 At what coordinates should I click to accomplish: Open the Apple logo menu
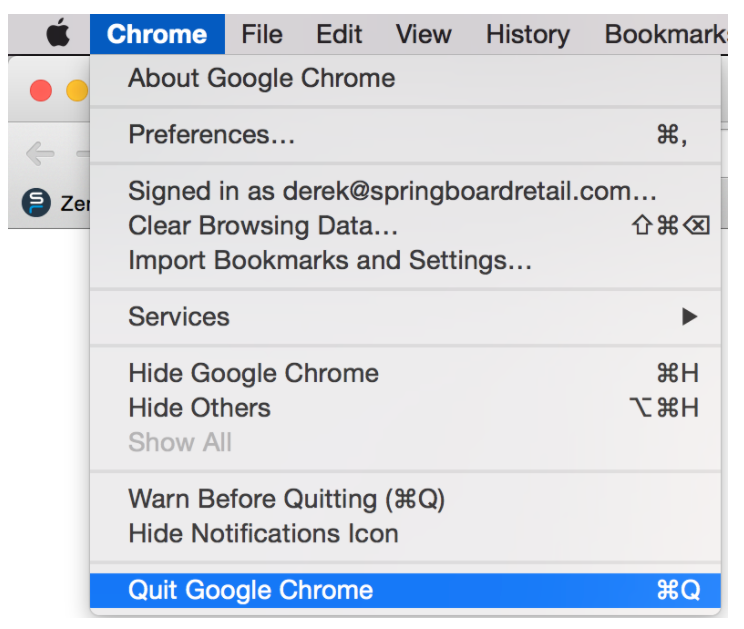pos(58,35)
